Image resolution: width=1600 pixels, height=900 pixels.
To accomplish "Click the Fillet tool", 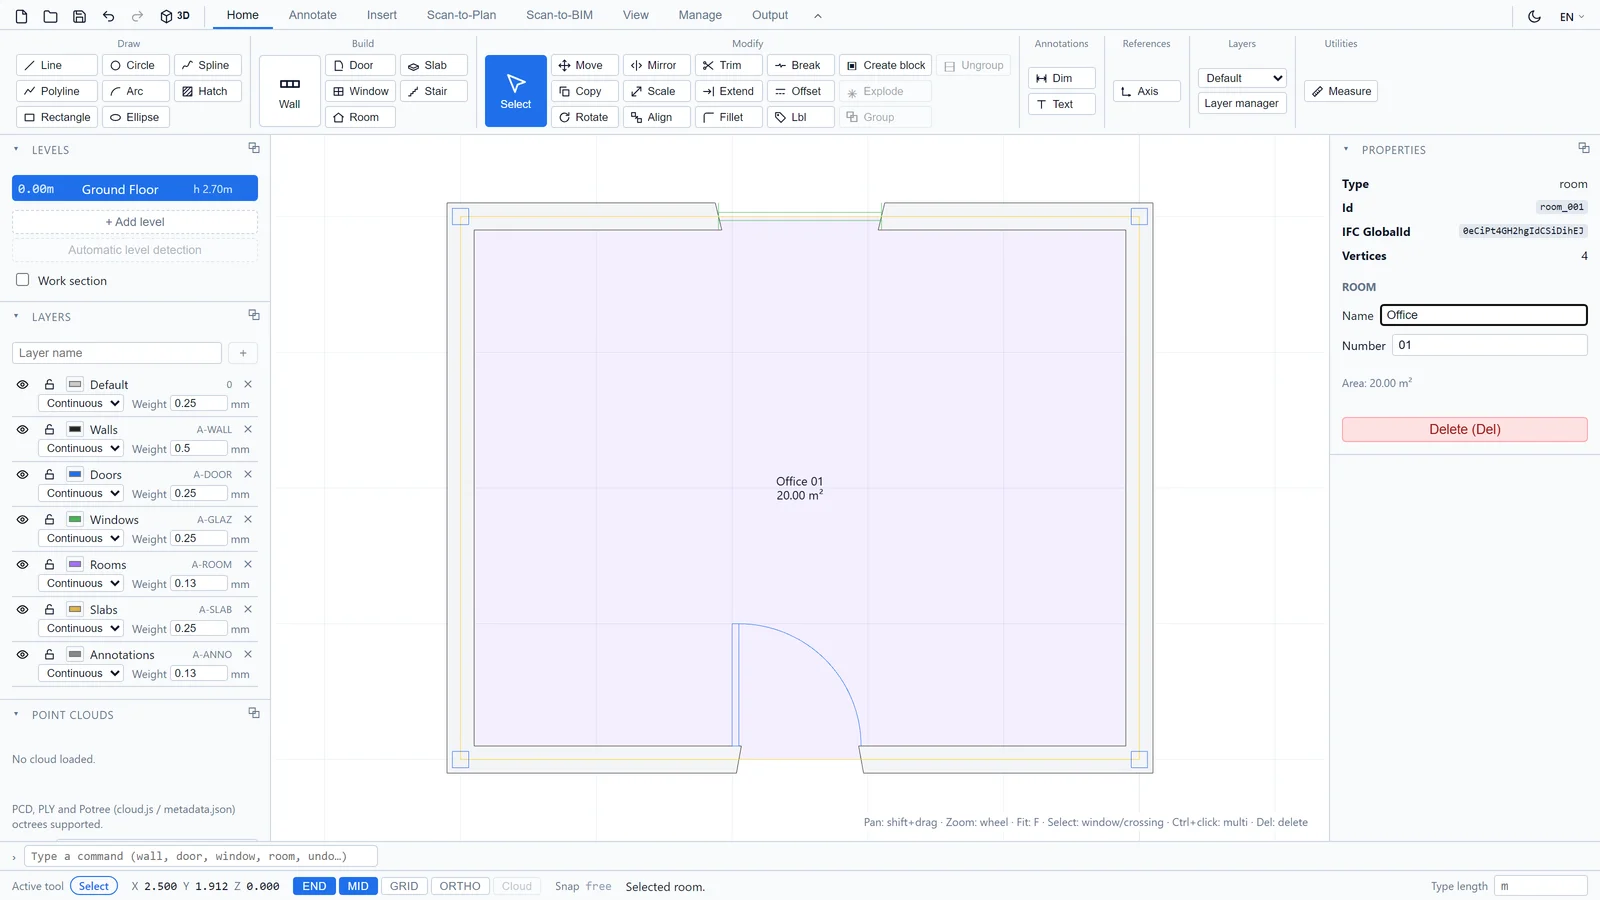I will click(x=729, y=117).
